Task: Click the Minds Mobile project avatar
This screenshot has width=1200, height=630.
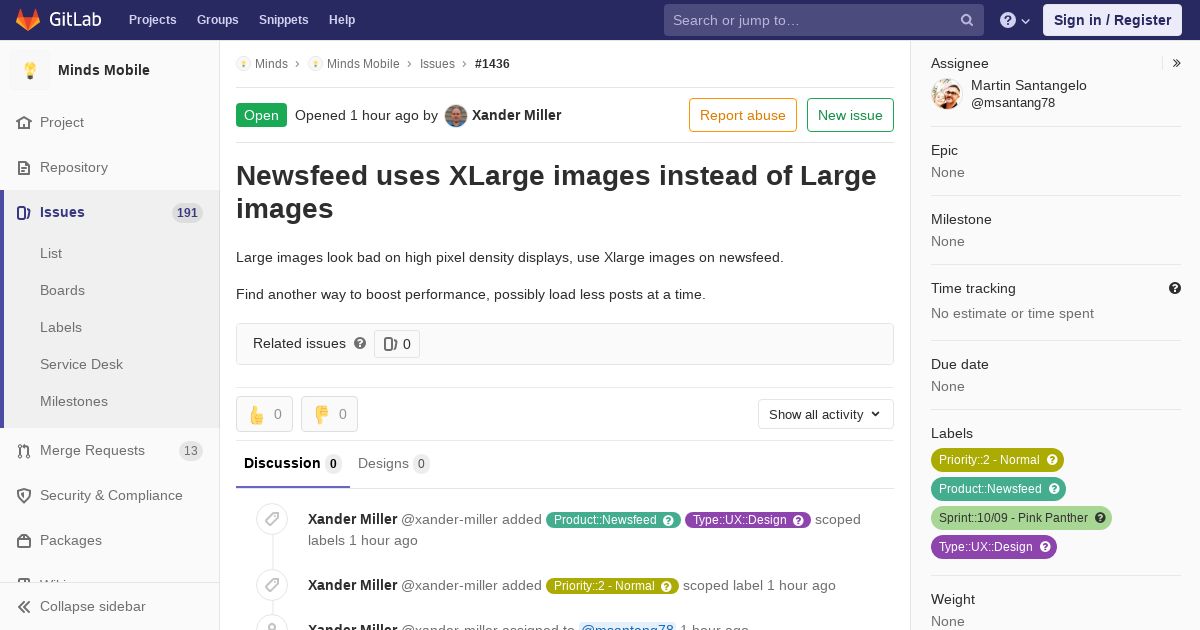Action: point(30,70)
